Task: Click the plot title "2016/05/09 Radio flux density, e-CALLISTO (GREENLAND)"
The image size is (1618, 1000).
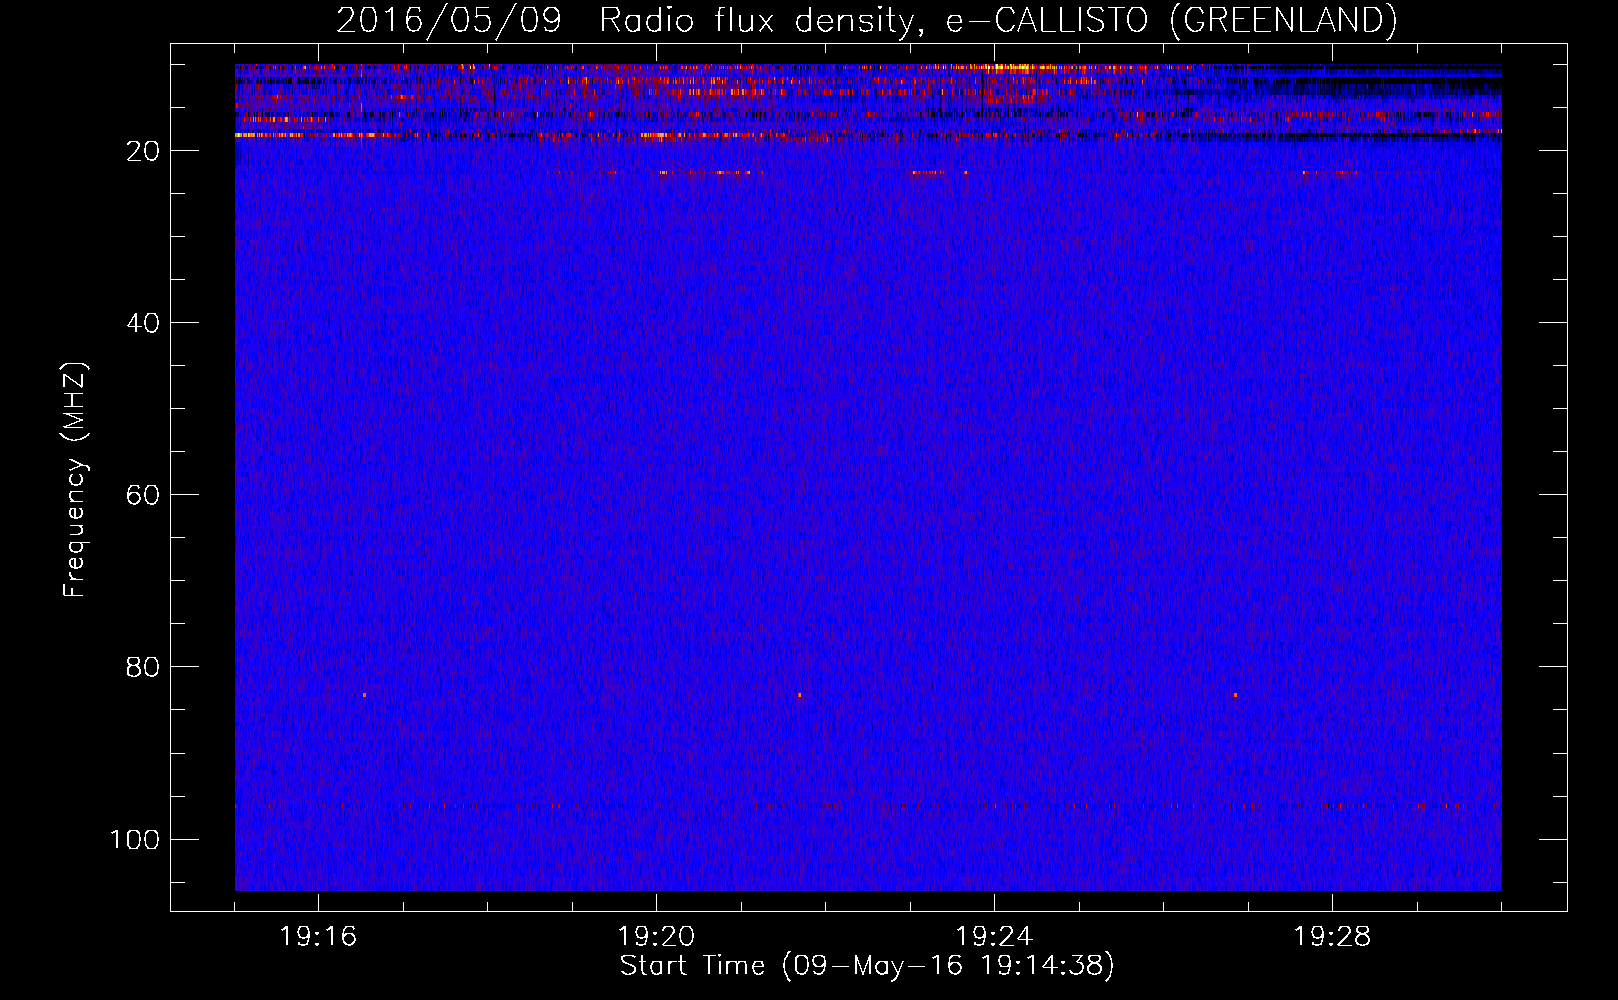Action: tap(867, 20)
